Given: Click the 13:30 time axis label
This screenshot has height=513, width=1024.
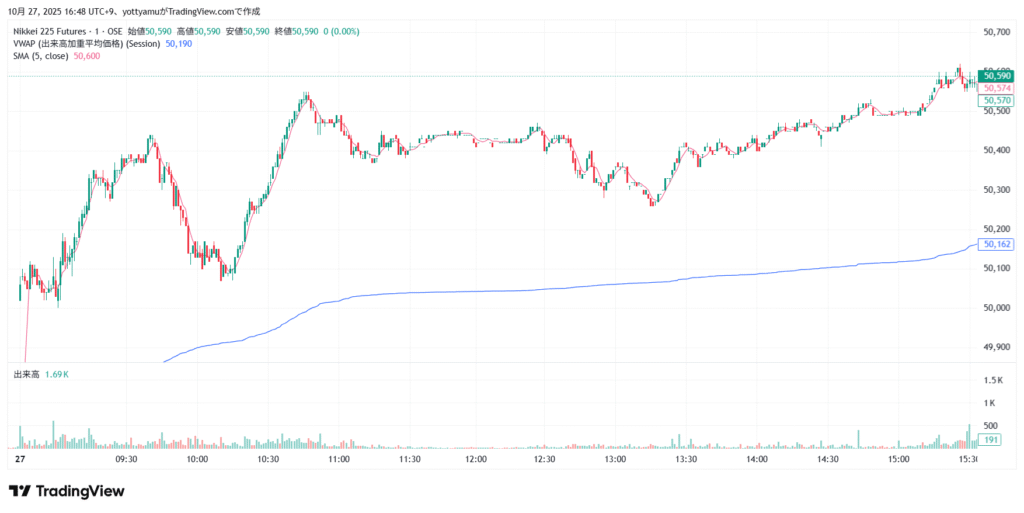Looking at the screenshot, I should [x=686, y=459].
